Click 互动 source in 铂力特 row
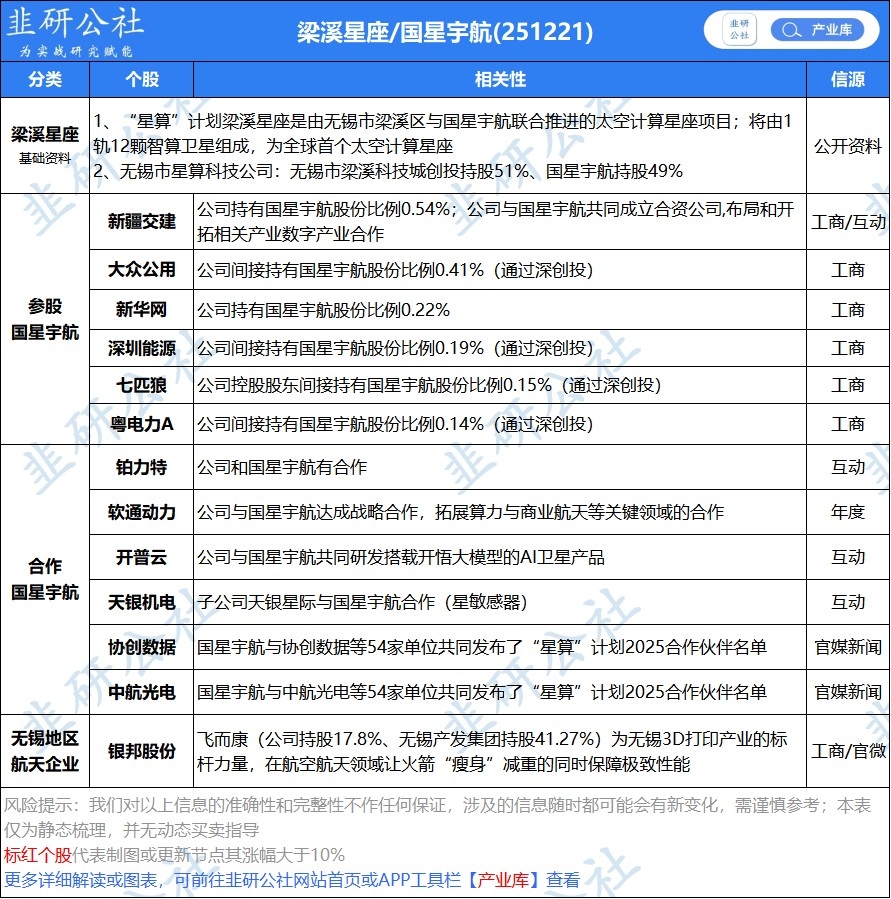The height and width of the screenshot is (899, 891). [847, 467]
